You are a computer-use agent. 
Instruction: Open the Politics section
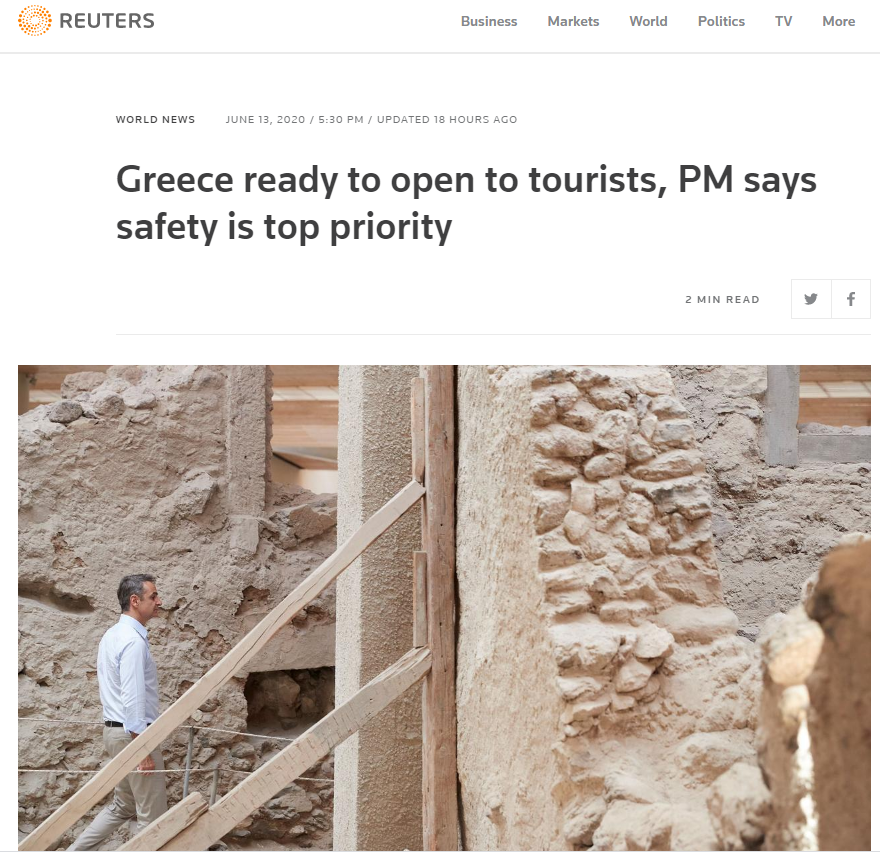click(721, 21)
